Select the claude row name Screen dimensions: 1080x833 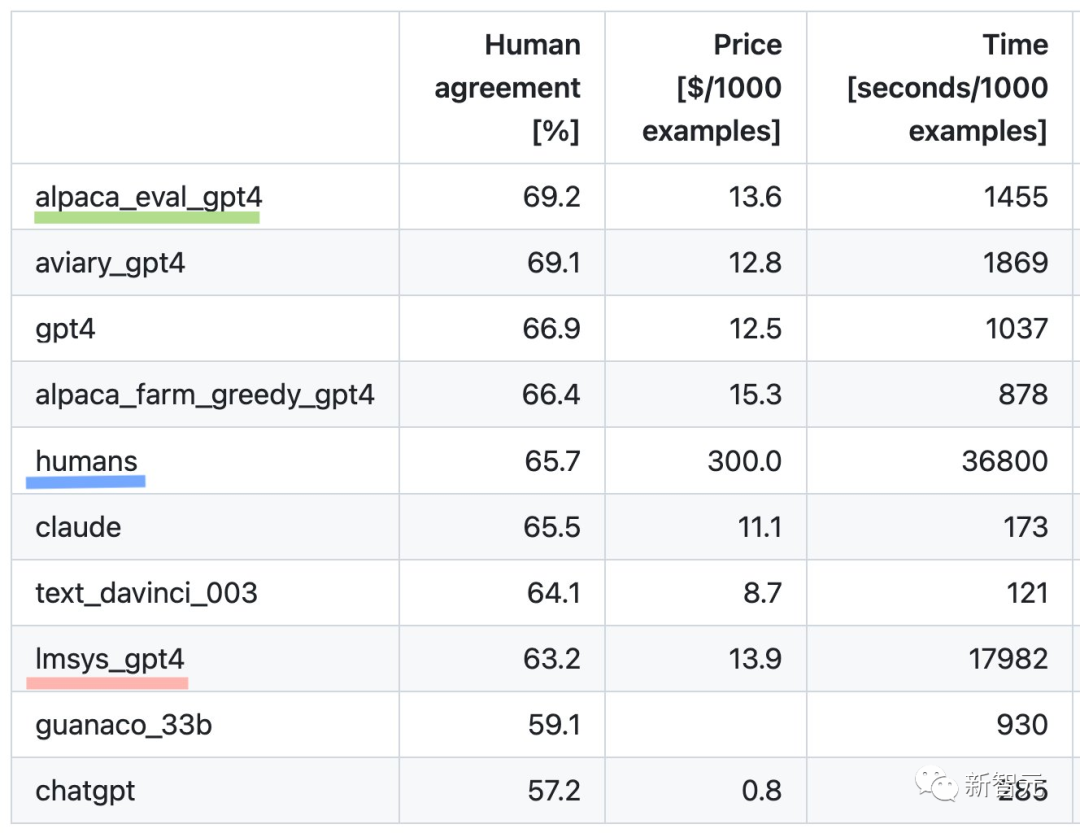pyautogui.click(x=78, y=527)
